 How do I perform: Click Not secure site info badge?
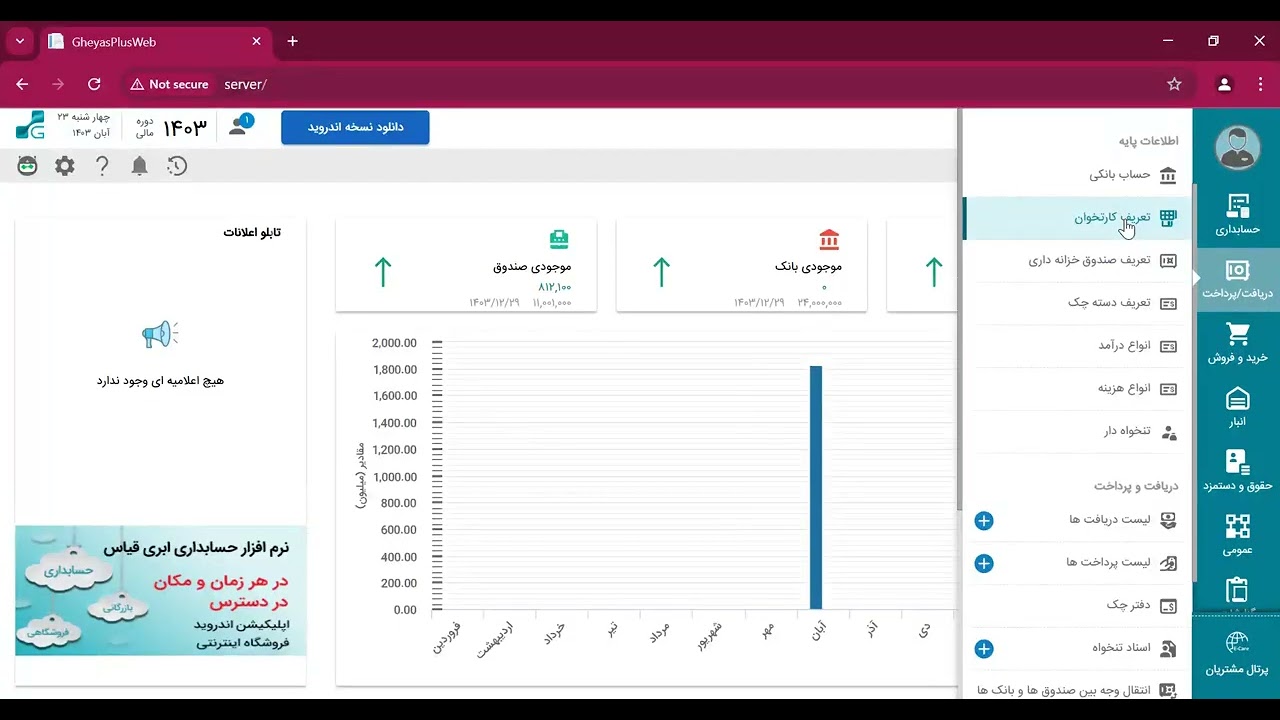click(x=169, y=85)
